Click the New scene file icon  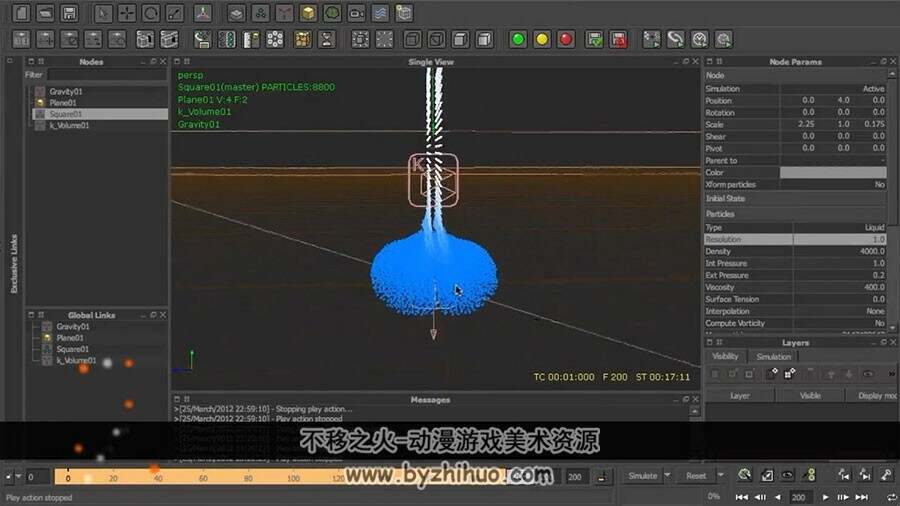click(x=21, y=13)
